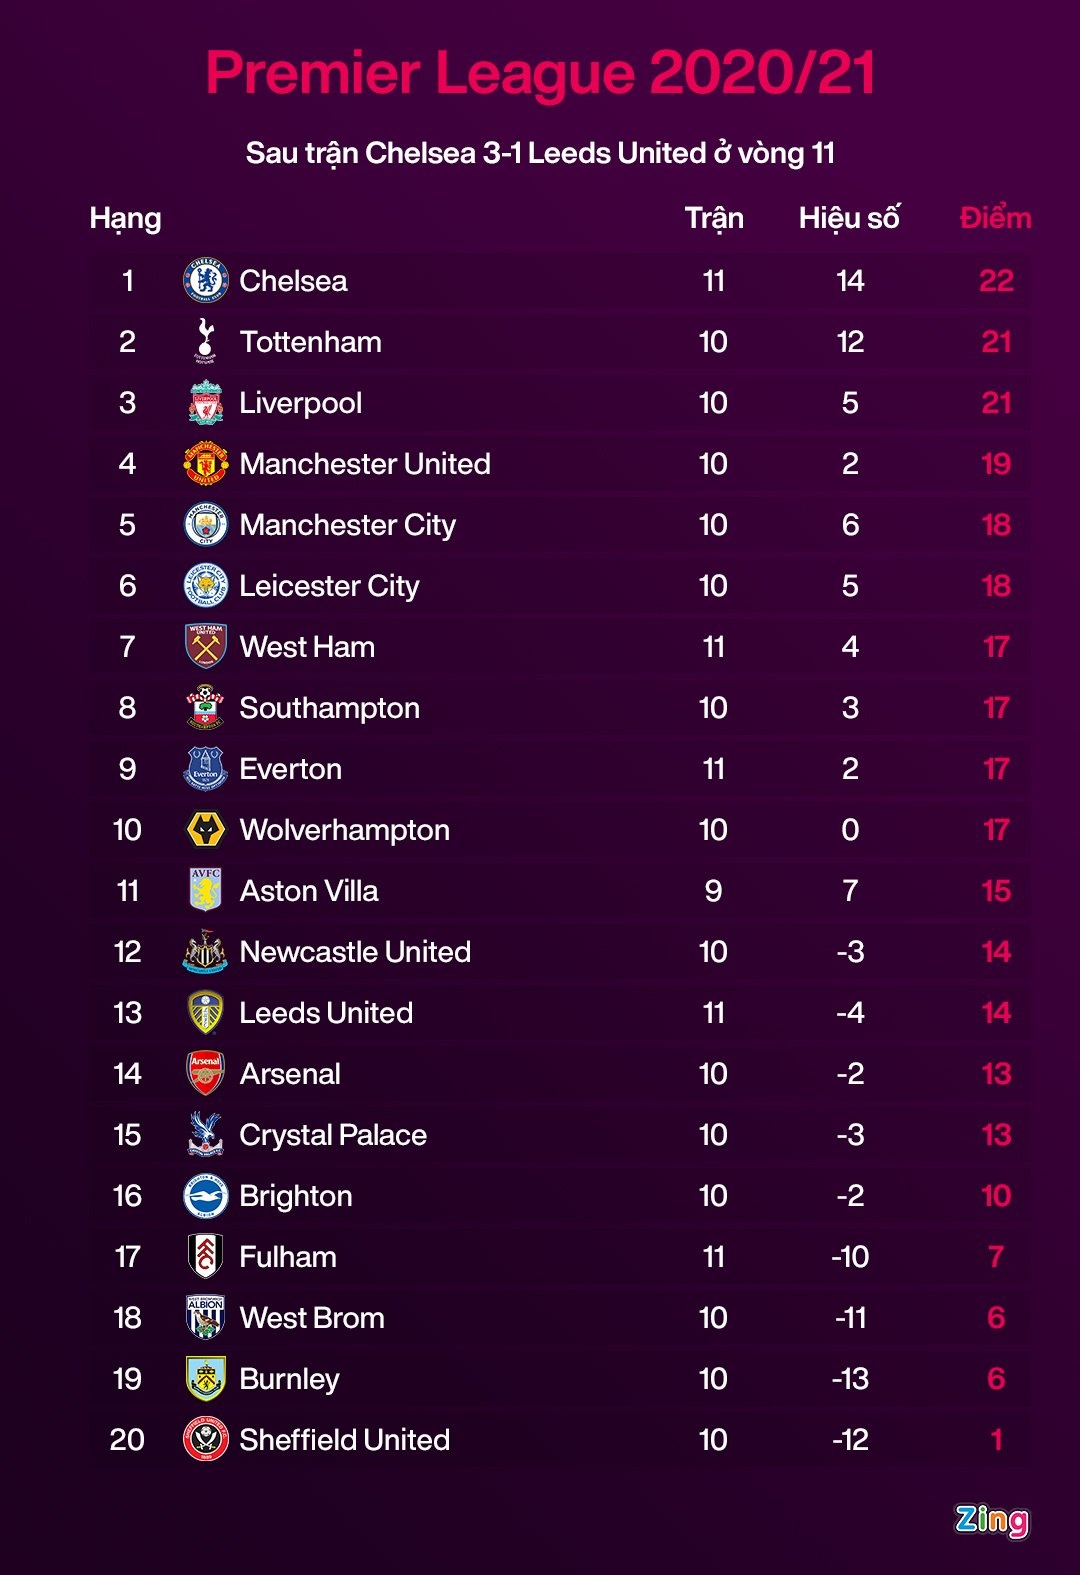Click the Chelsea club crest

206,281
